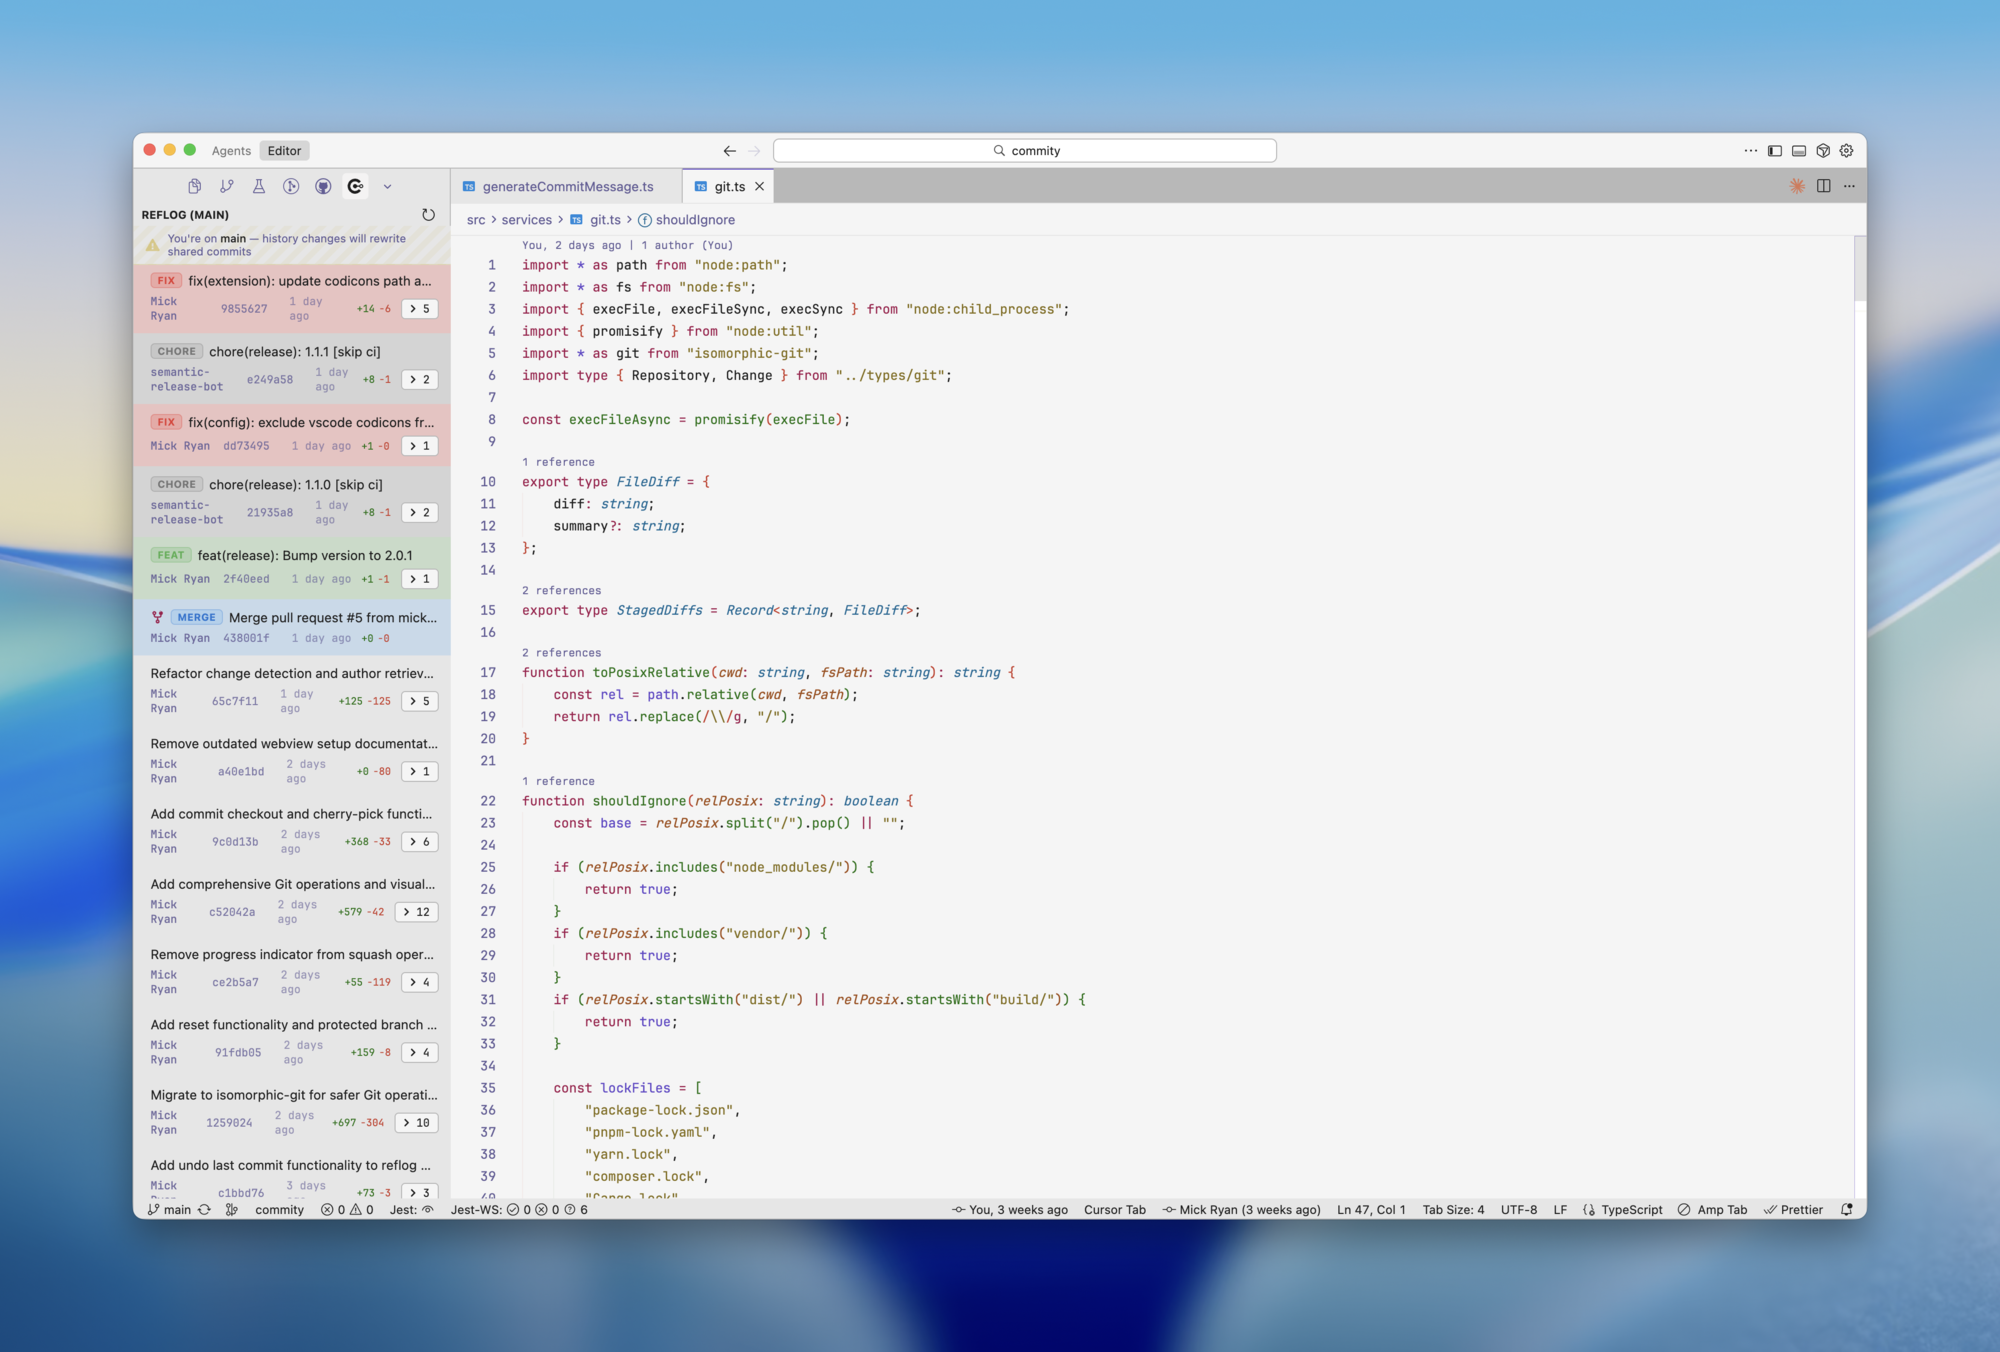Screen dimensions: 2000x1352
Task: Click the split editor icon above the code
Action: 1823,186
